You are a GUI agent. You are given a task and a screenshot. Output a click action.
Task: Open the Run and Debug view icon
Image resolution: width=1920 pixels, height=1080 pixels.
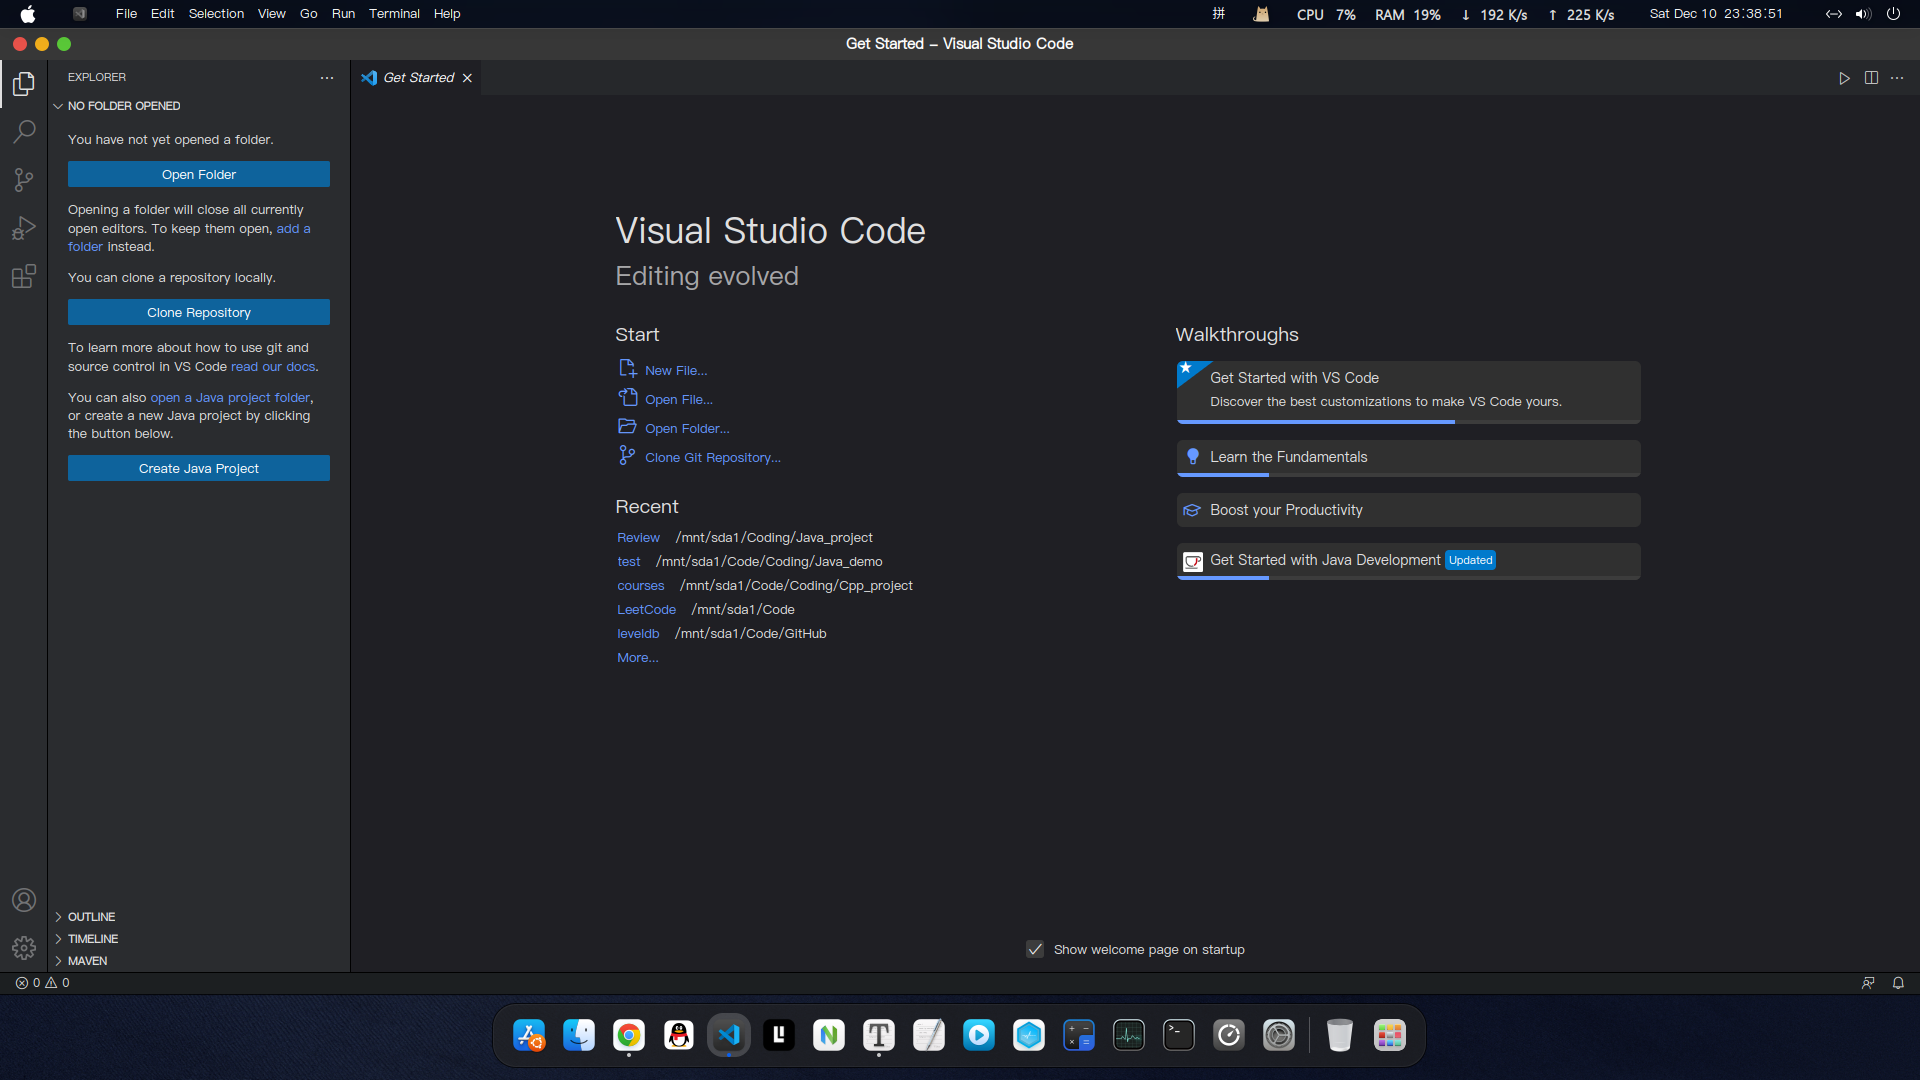pos(24,228)
